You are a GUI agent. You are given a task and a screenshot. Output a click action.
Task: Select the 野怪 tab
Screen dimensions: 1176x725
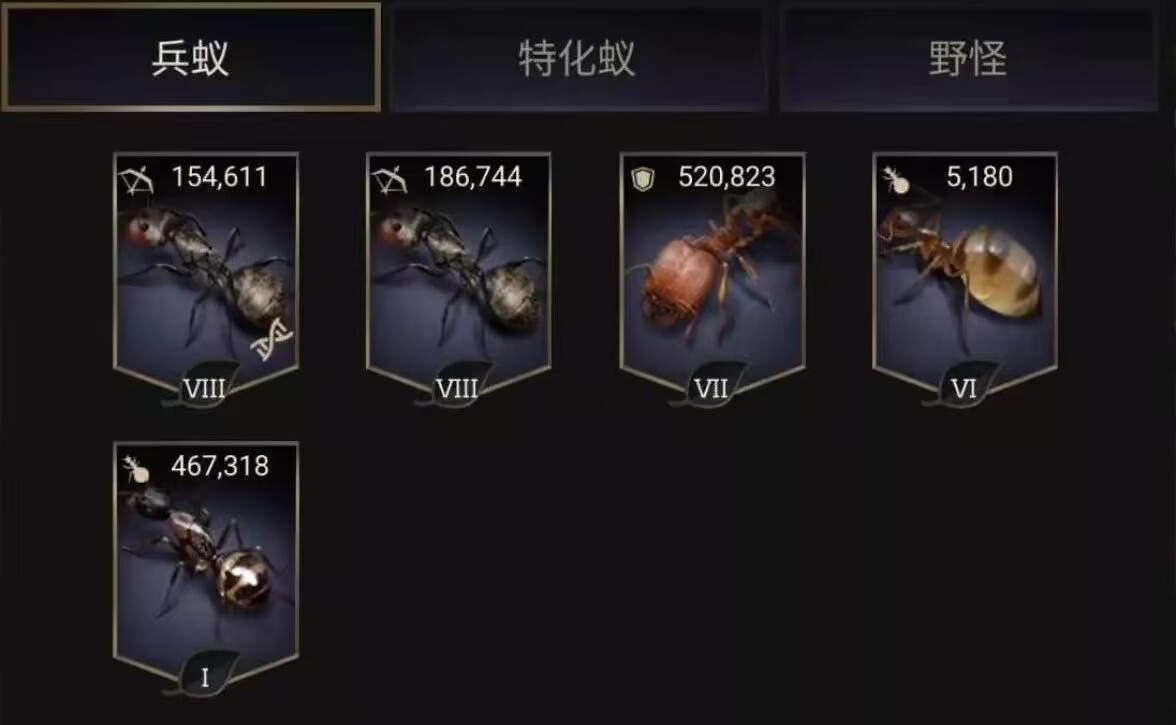pos(968,58)
